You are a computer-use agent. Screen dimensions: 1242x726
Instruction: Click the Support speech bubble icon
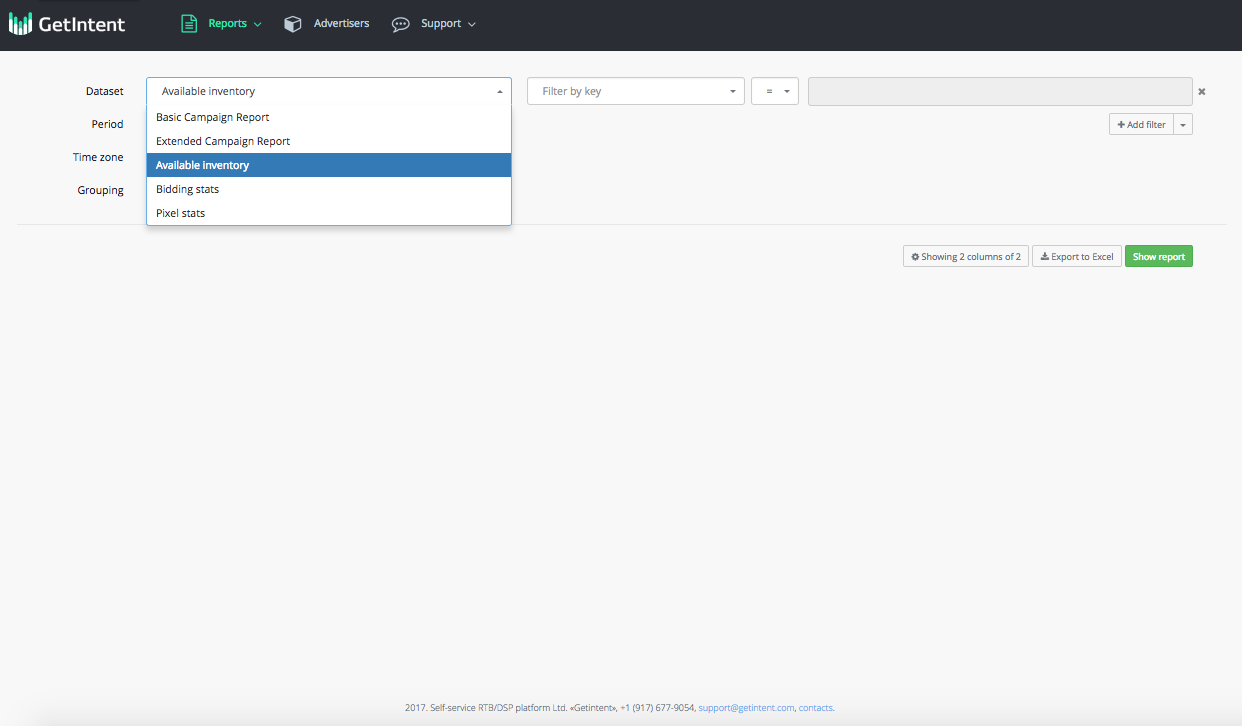tap(400, 24)
